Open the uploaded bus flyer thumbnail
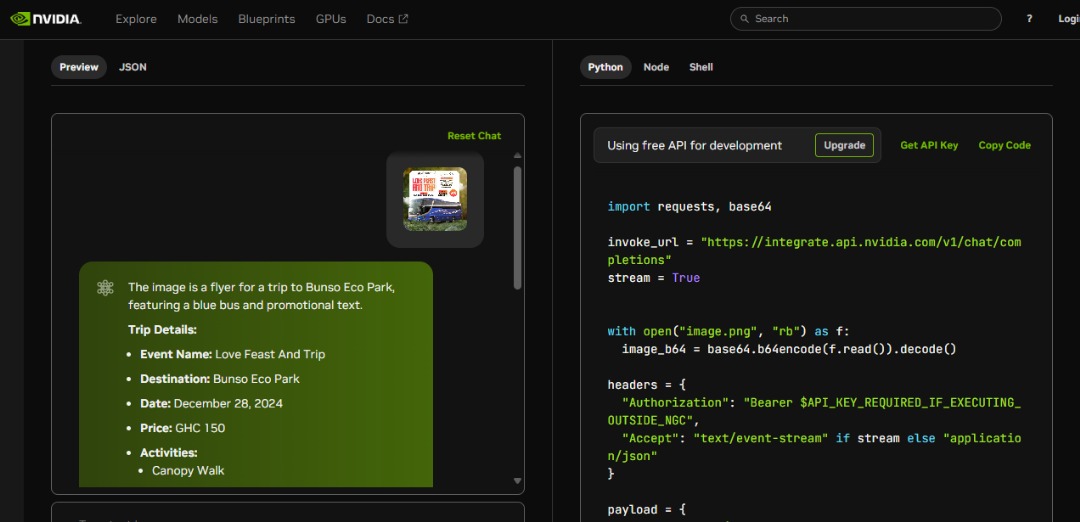The height and width of the screenshot is (522, 1080). (x=435, y=199)
